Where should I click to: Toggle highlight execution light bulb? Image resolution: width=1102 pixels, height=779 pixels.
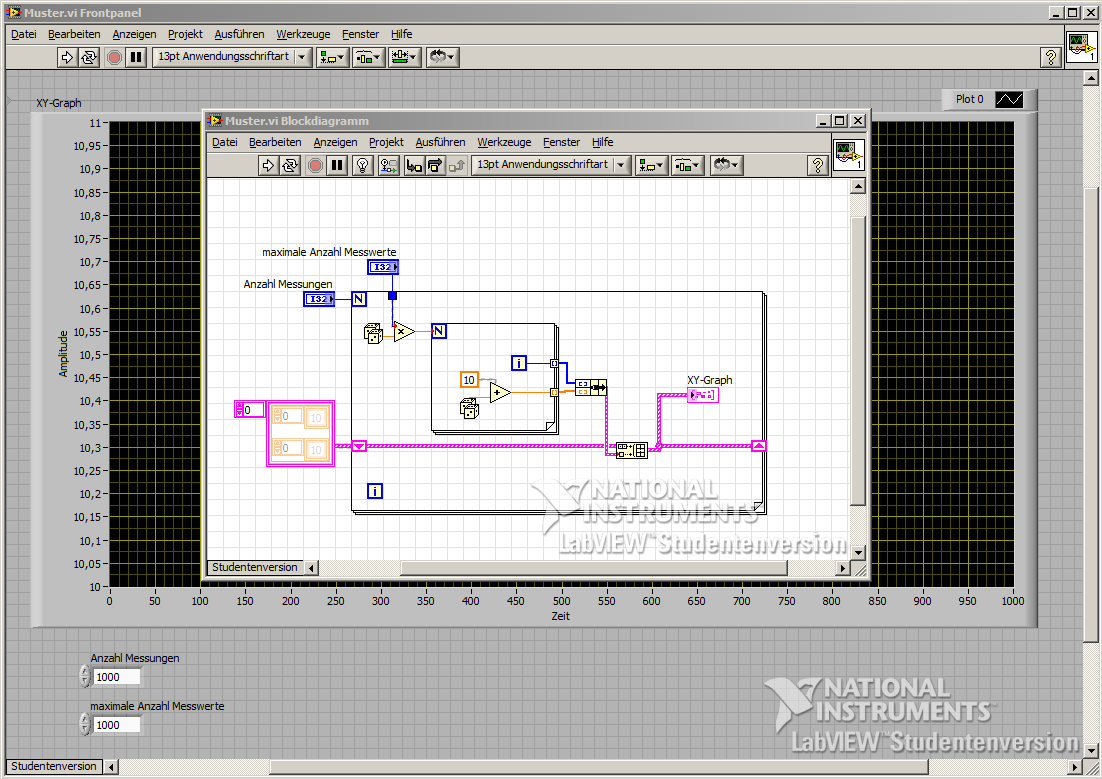point(363,165)
